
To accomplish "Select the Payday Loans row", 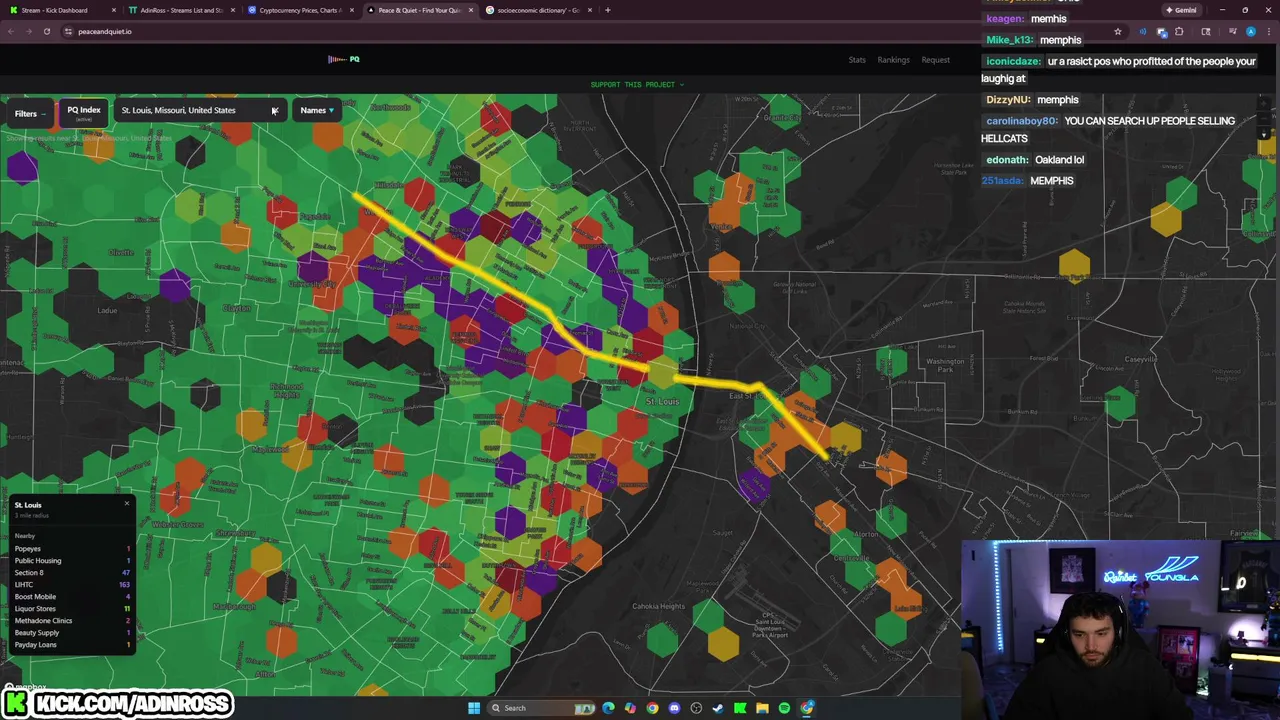I will coord(72,644).
